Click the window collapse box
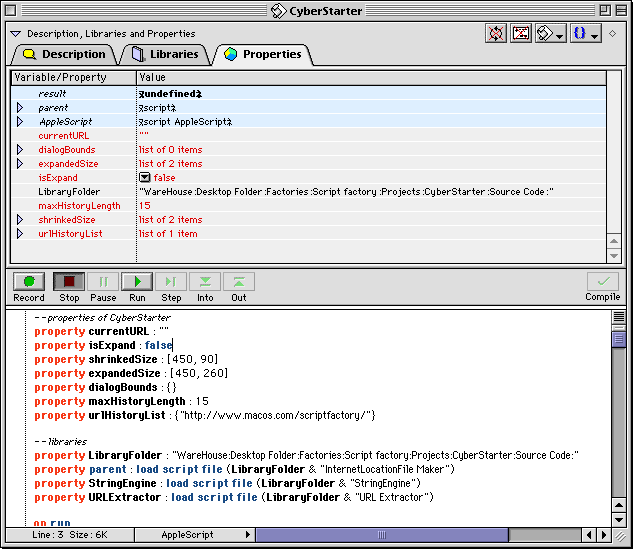 pyautogui.click(x=621, y=10)
